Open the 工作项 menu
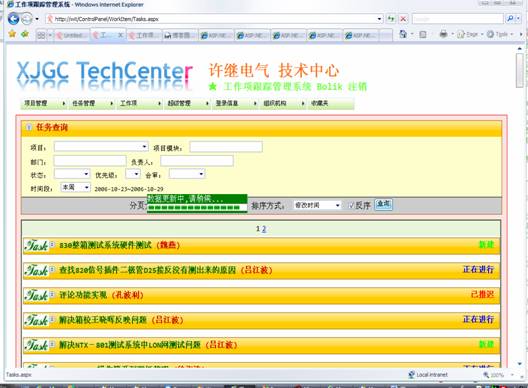Screen dimensions: 528x388 [139, 103]
